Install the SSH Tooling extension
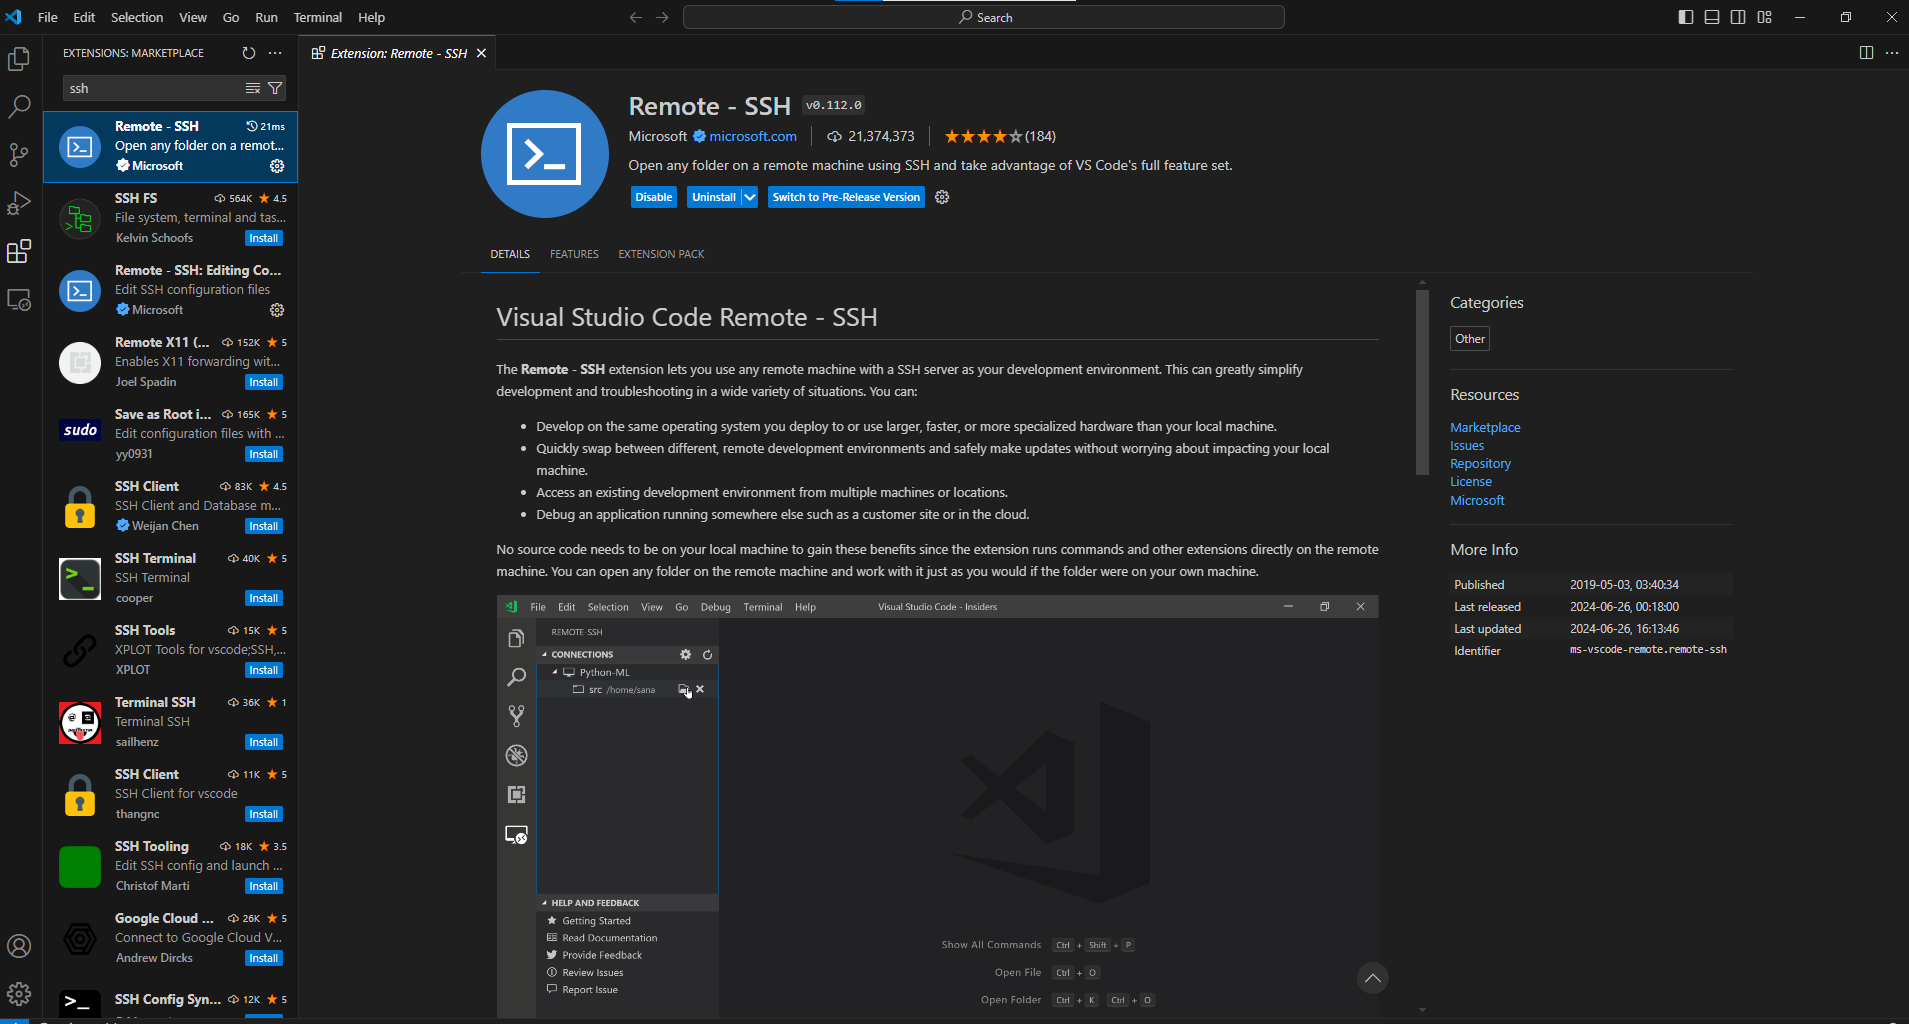Image resolution: width=1909 pixels, height=1024 pixels. point(264,886)
